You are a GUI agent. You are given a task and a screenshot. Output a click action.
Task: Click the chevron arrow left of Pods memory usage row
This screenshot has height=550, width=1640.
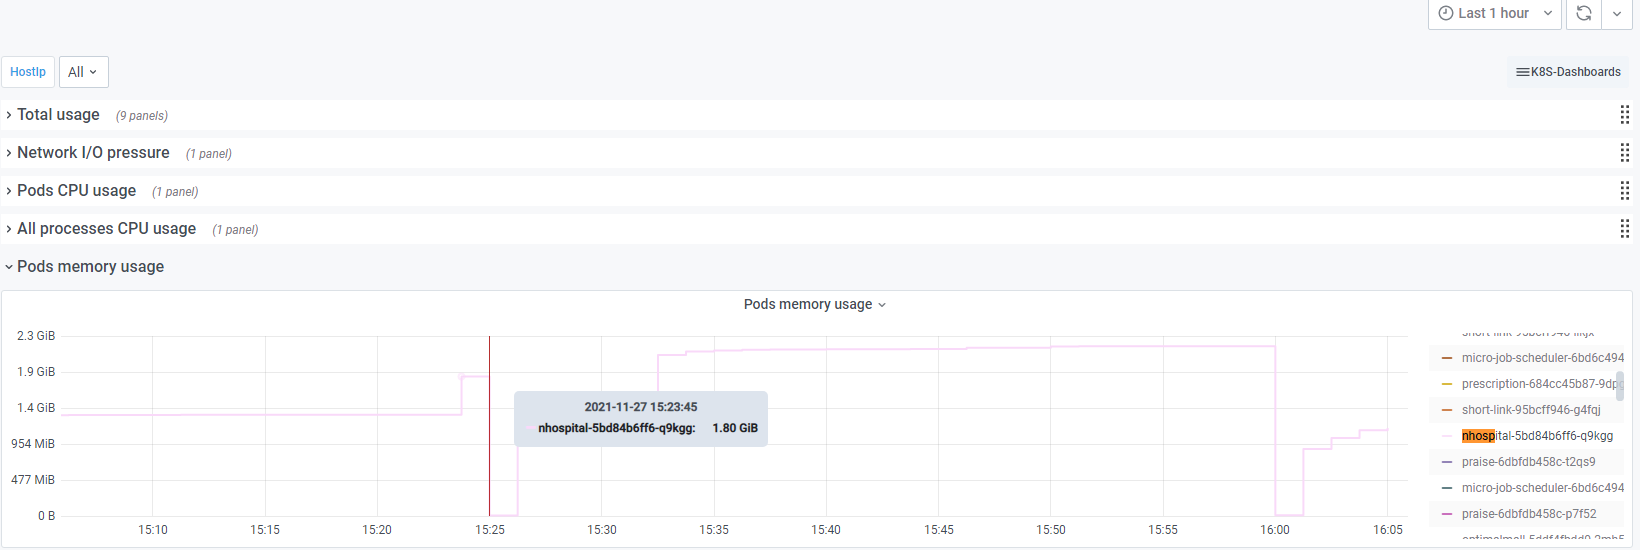pos(9,267)
